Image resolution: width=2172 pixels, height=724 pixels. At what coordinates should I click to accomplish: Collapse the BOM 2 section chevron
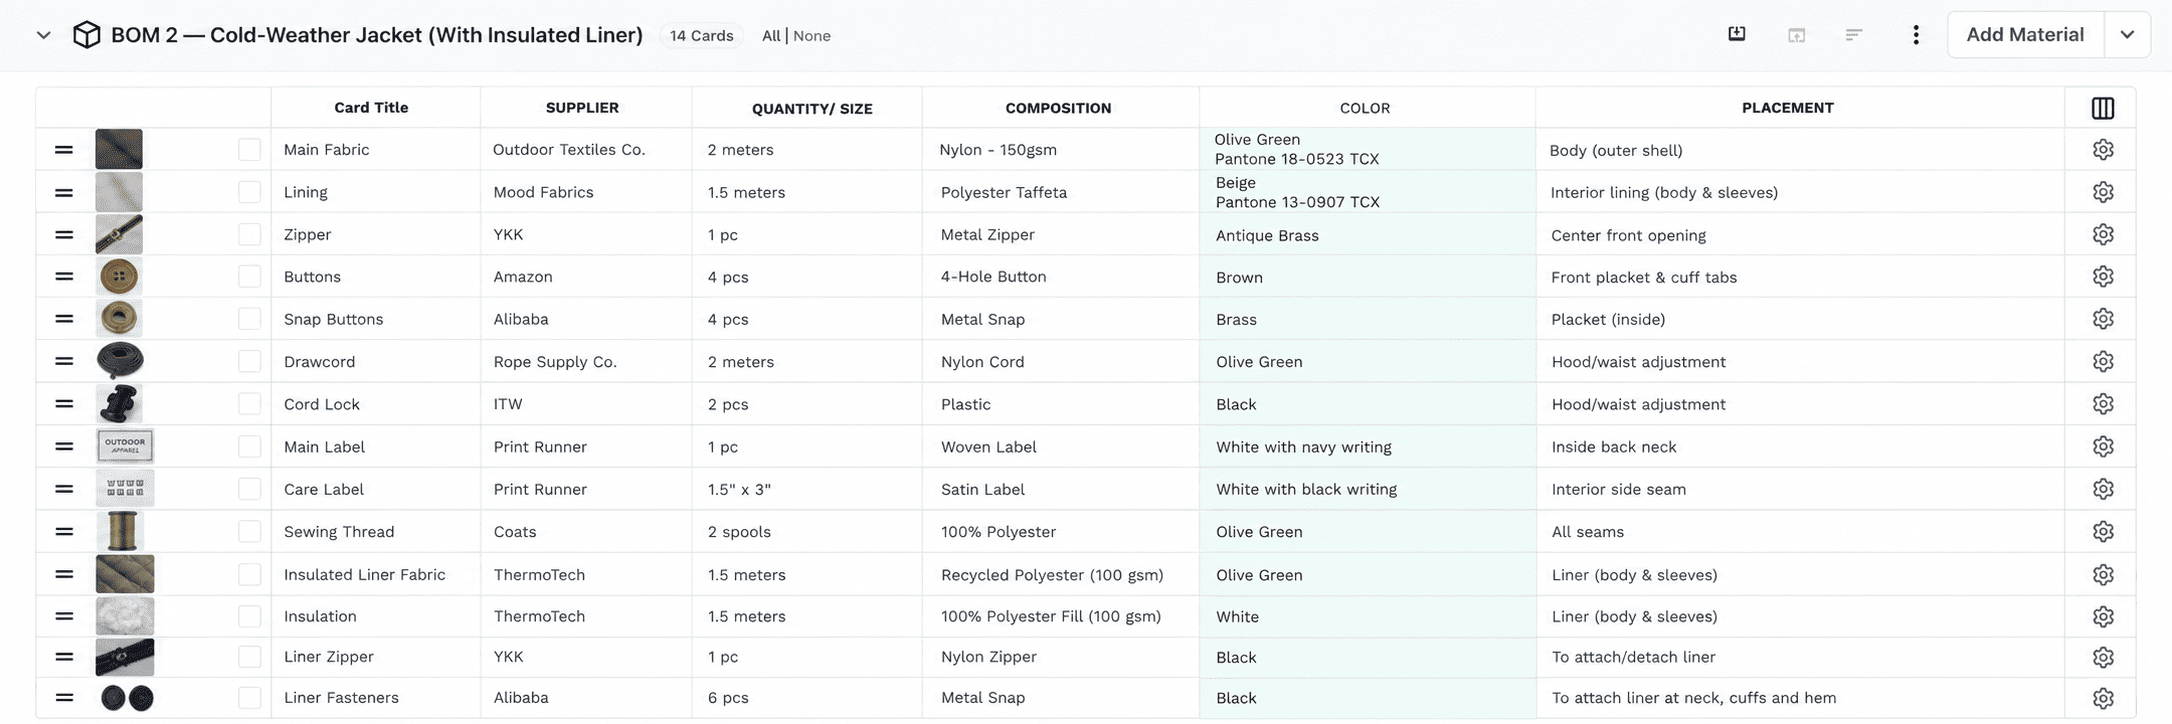(x=44, y=35)
